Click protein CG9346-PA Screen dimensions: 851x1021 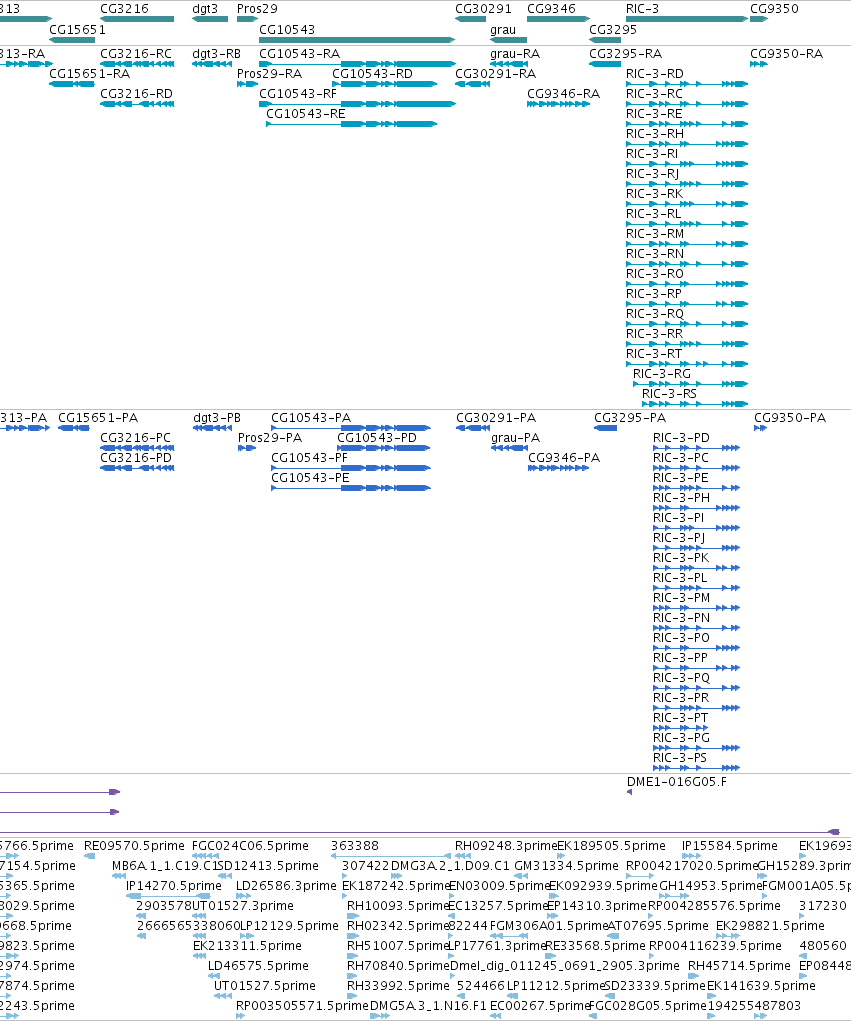coord(565,458)
